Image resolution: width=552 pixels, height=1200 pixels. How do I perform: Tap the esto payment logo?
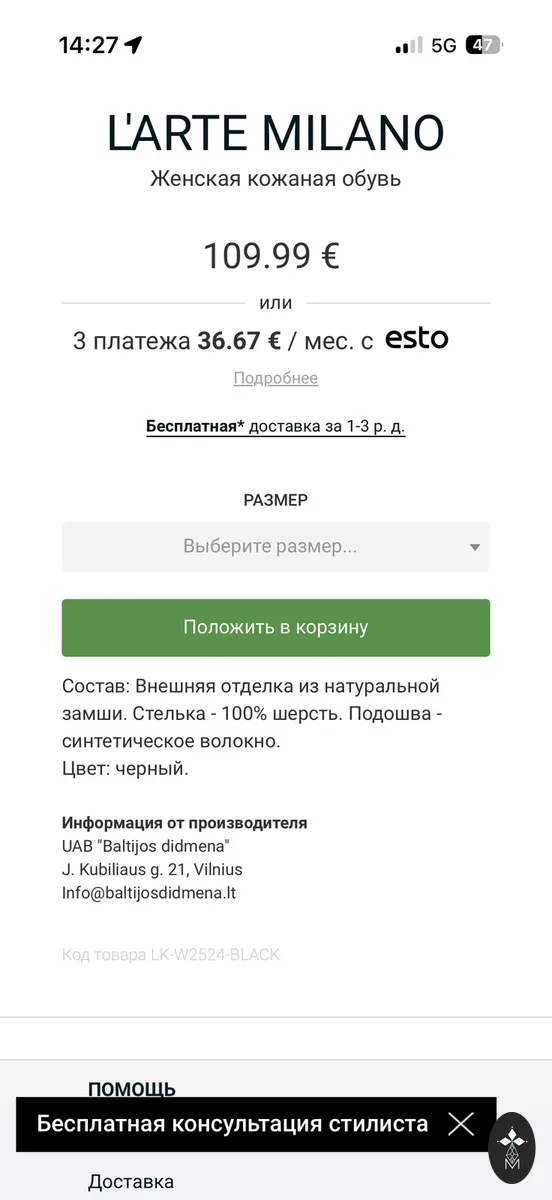tap(417, 339)
